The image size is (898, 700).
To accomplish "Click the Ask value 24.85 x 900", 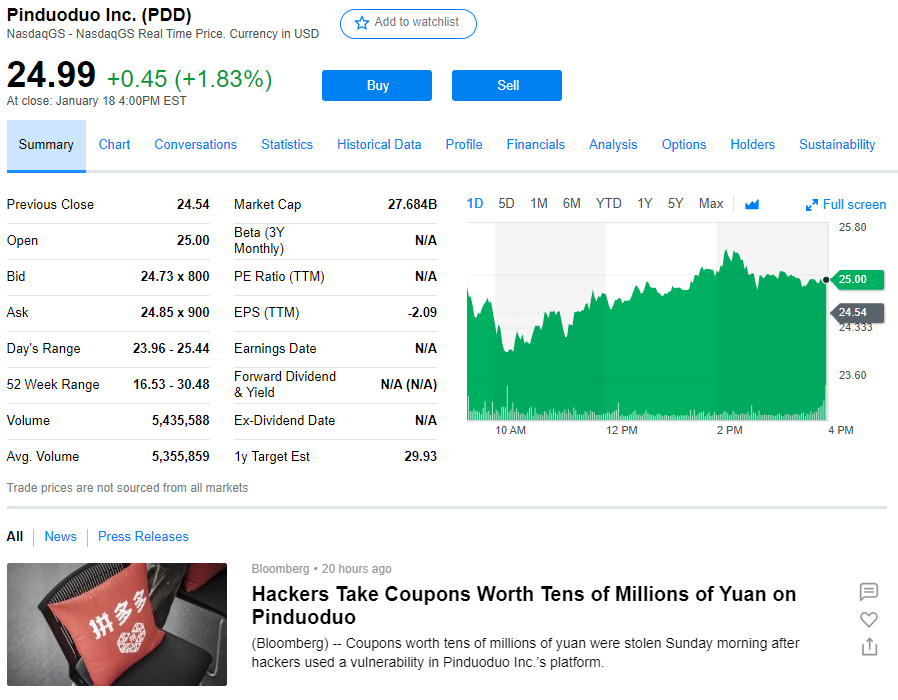I will click(x=175, y=312).
